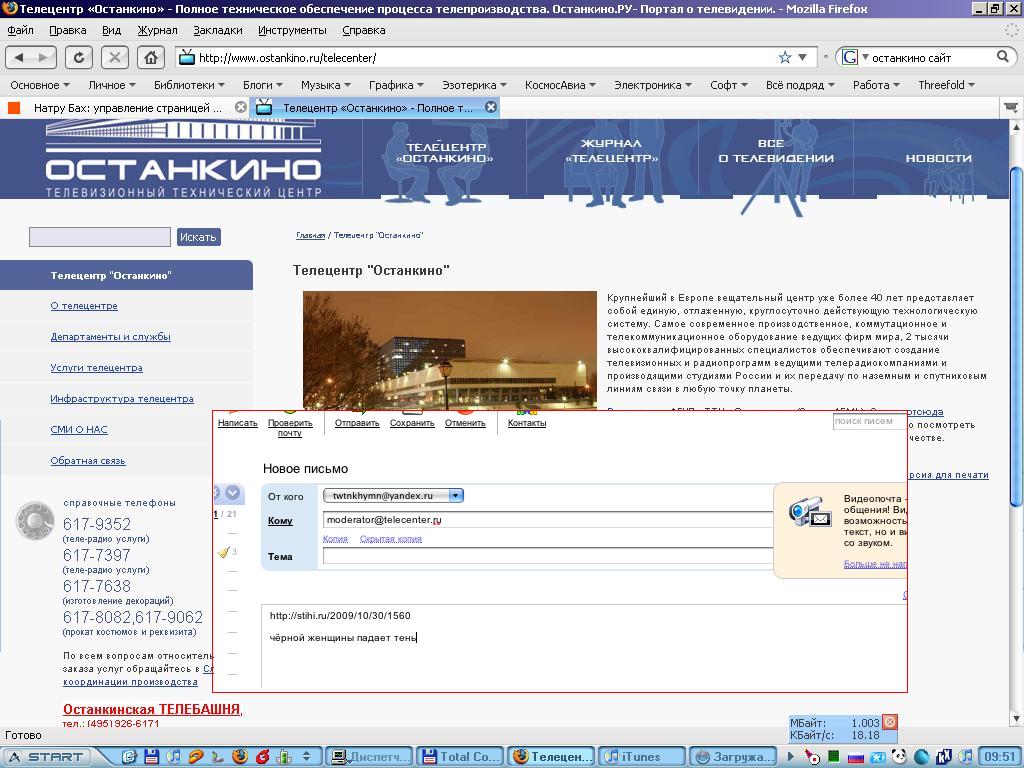This screenshot has height=768, width=1024.
Task: Open the 'Блоги' bookmarks folder
Action: (263, 85)
